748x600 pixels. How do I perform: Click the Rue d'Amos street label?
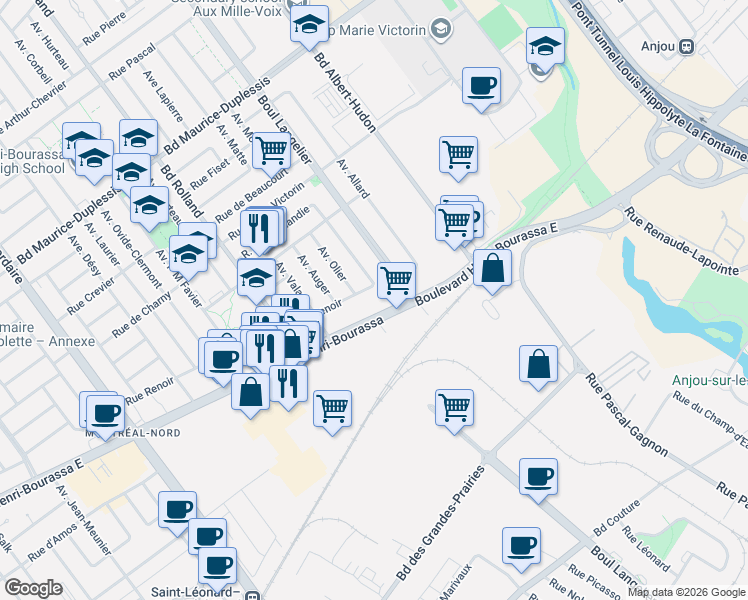(52, 542)
